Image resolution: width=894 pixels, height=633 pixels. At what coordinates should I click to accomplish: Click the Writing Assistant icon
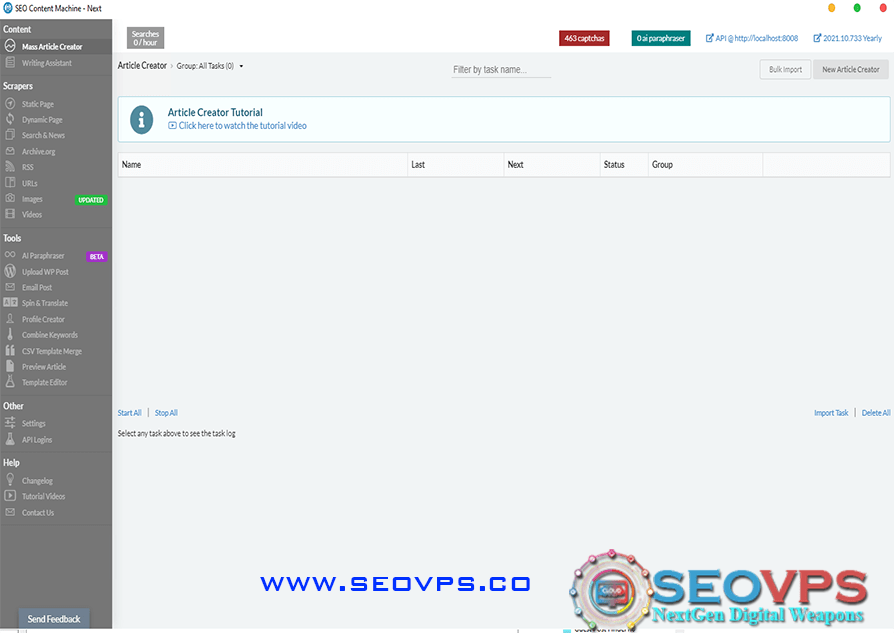(10, 62)
